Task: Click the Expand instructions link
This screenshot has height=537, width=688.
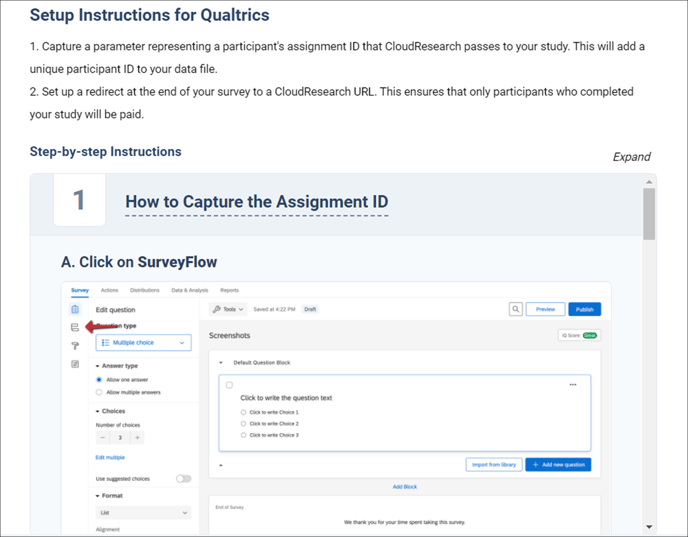Action: (631, 157)
